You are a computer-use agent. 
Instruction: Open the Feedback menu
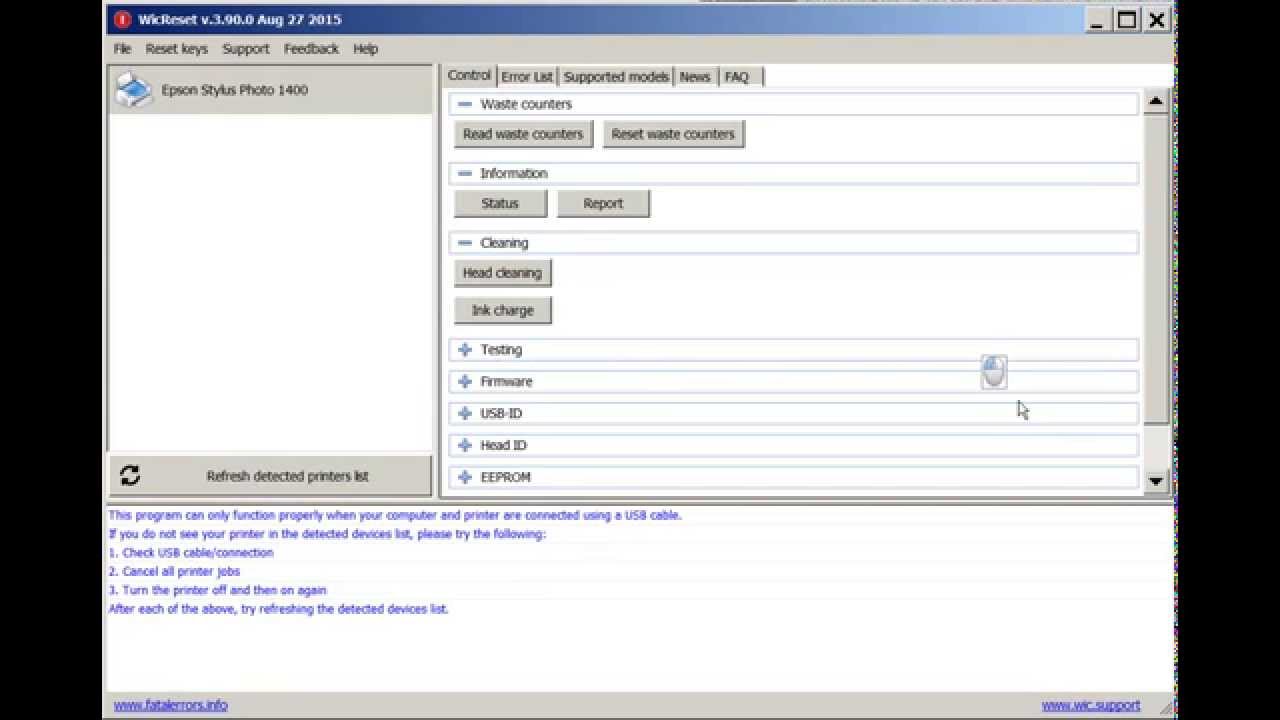click(x=311, y=49)
